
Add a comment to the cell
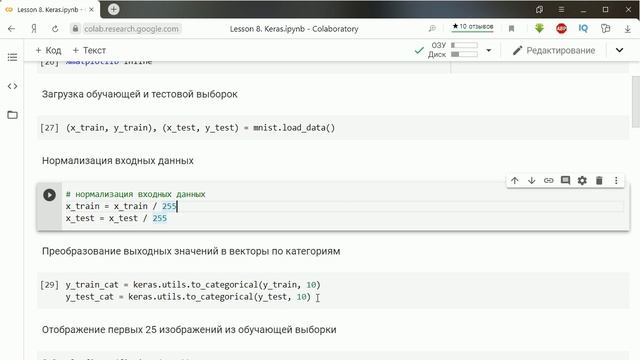[565, 180]
